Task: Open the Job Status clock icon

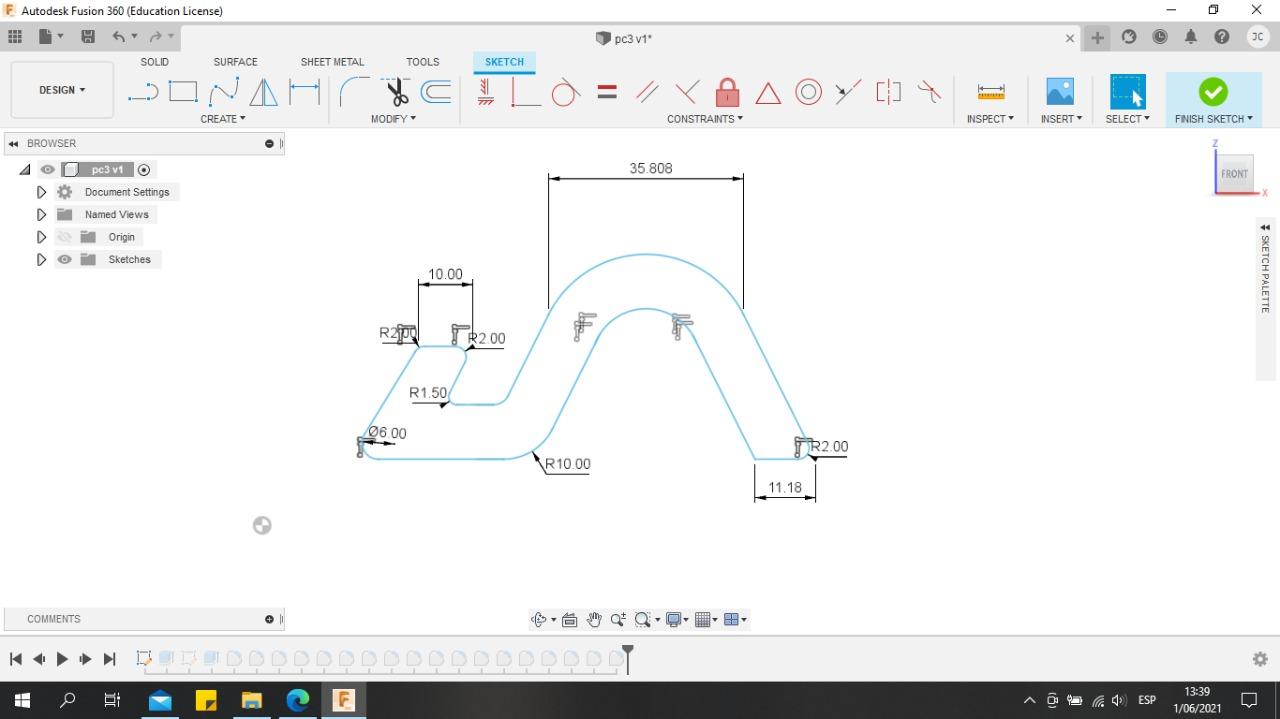Action: click(1160, 37)
